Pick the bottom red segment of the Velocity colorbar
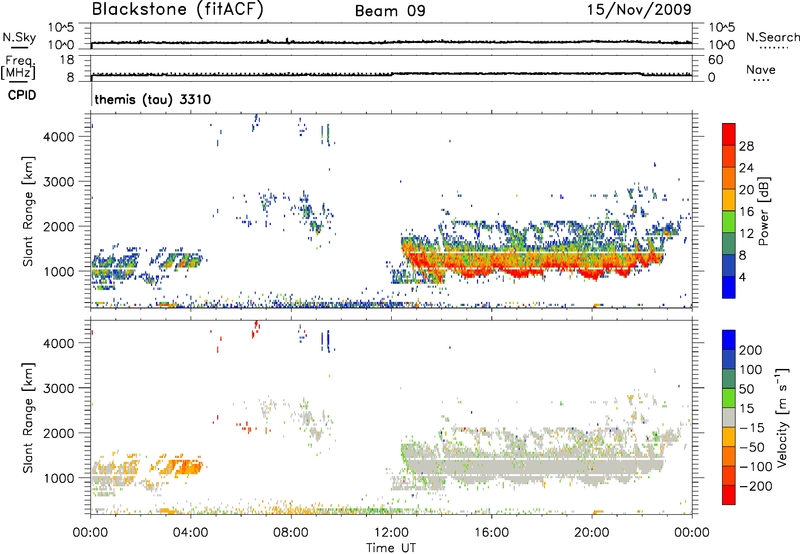Image resolution: width=800 pixels, height=554 pixels. (x=729, y=495)
